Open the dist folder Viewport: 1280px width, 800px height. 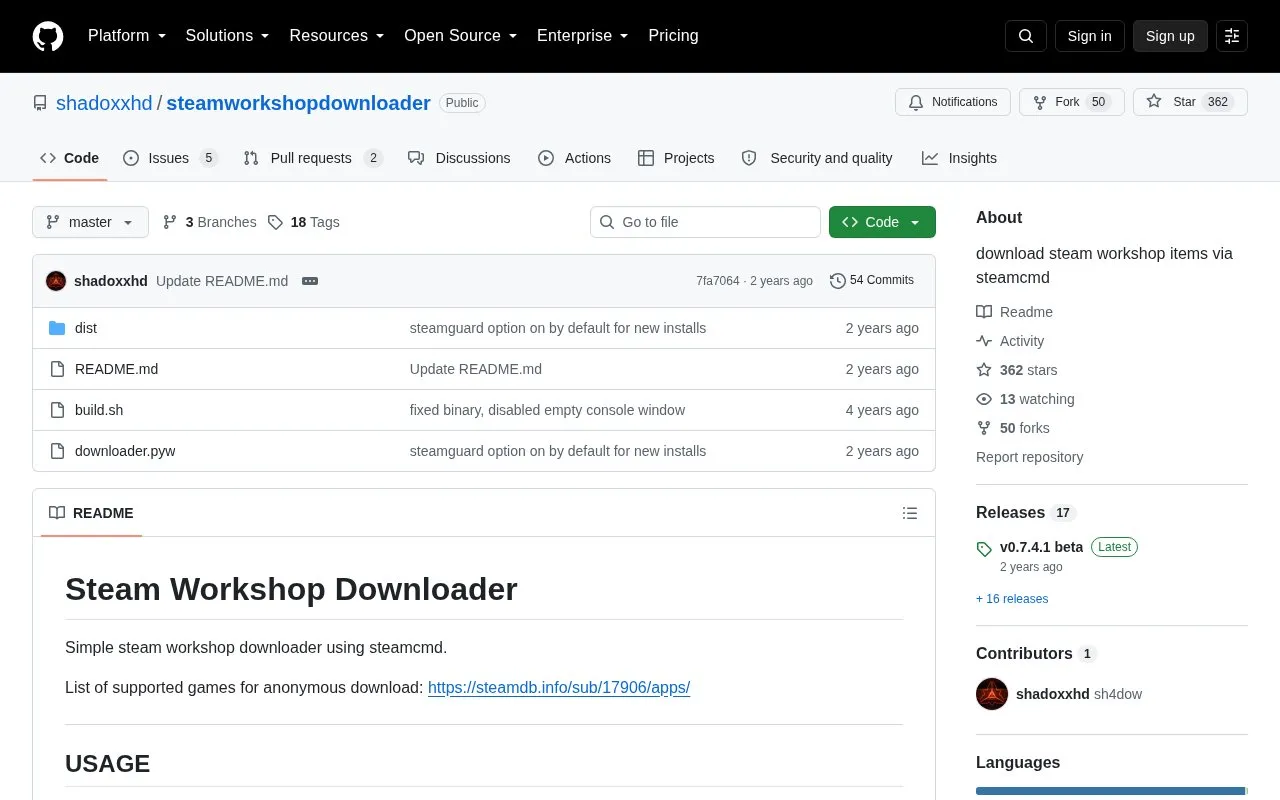(86, 328)
